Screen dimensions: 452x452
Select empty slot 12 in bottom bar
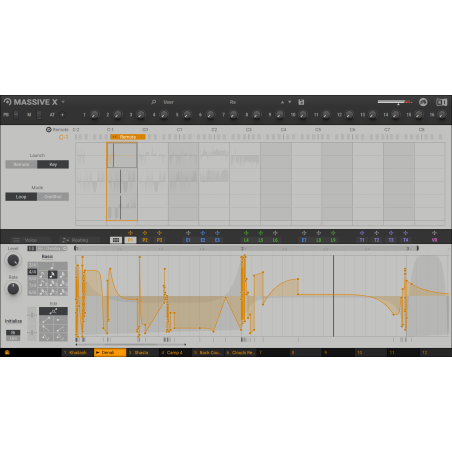[436, 352]
